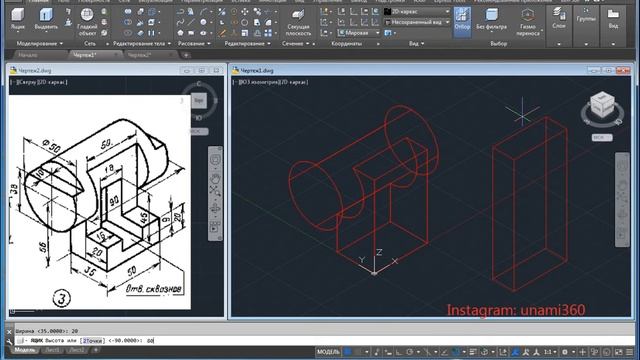This screenshot has width=640, height=360.
Task: Click the workspace gear icon in status bar
Action: (565, 351)
